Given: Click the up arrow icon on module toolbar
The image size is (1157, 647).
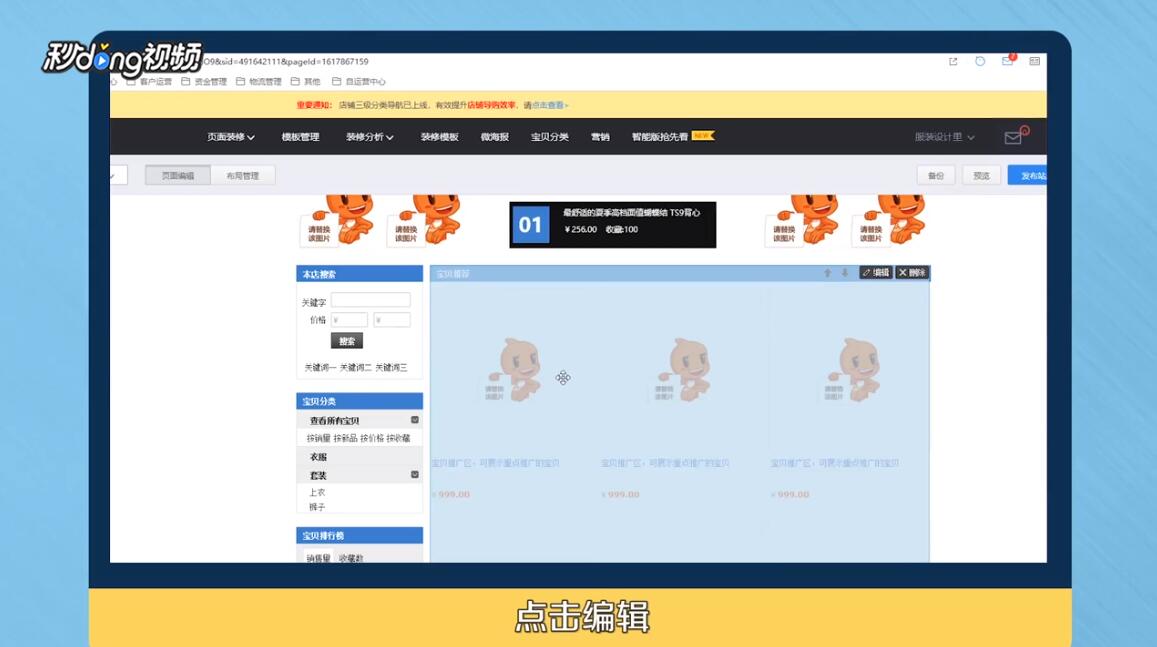Looking at the screenshot, I should [828, 272].
